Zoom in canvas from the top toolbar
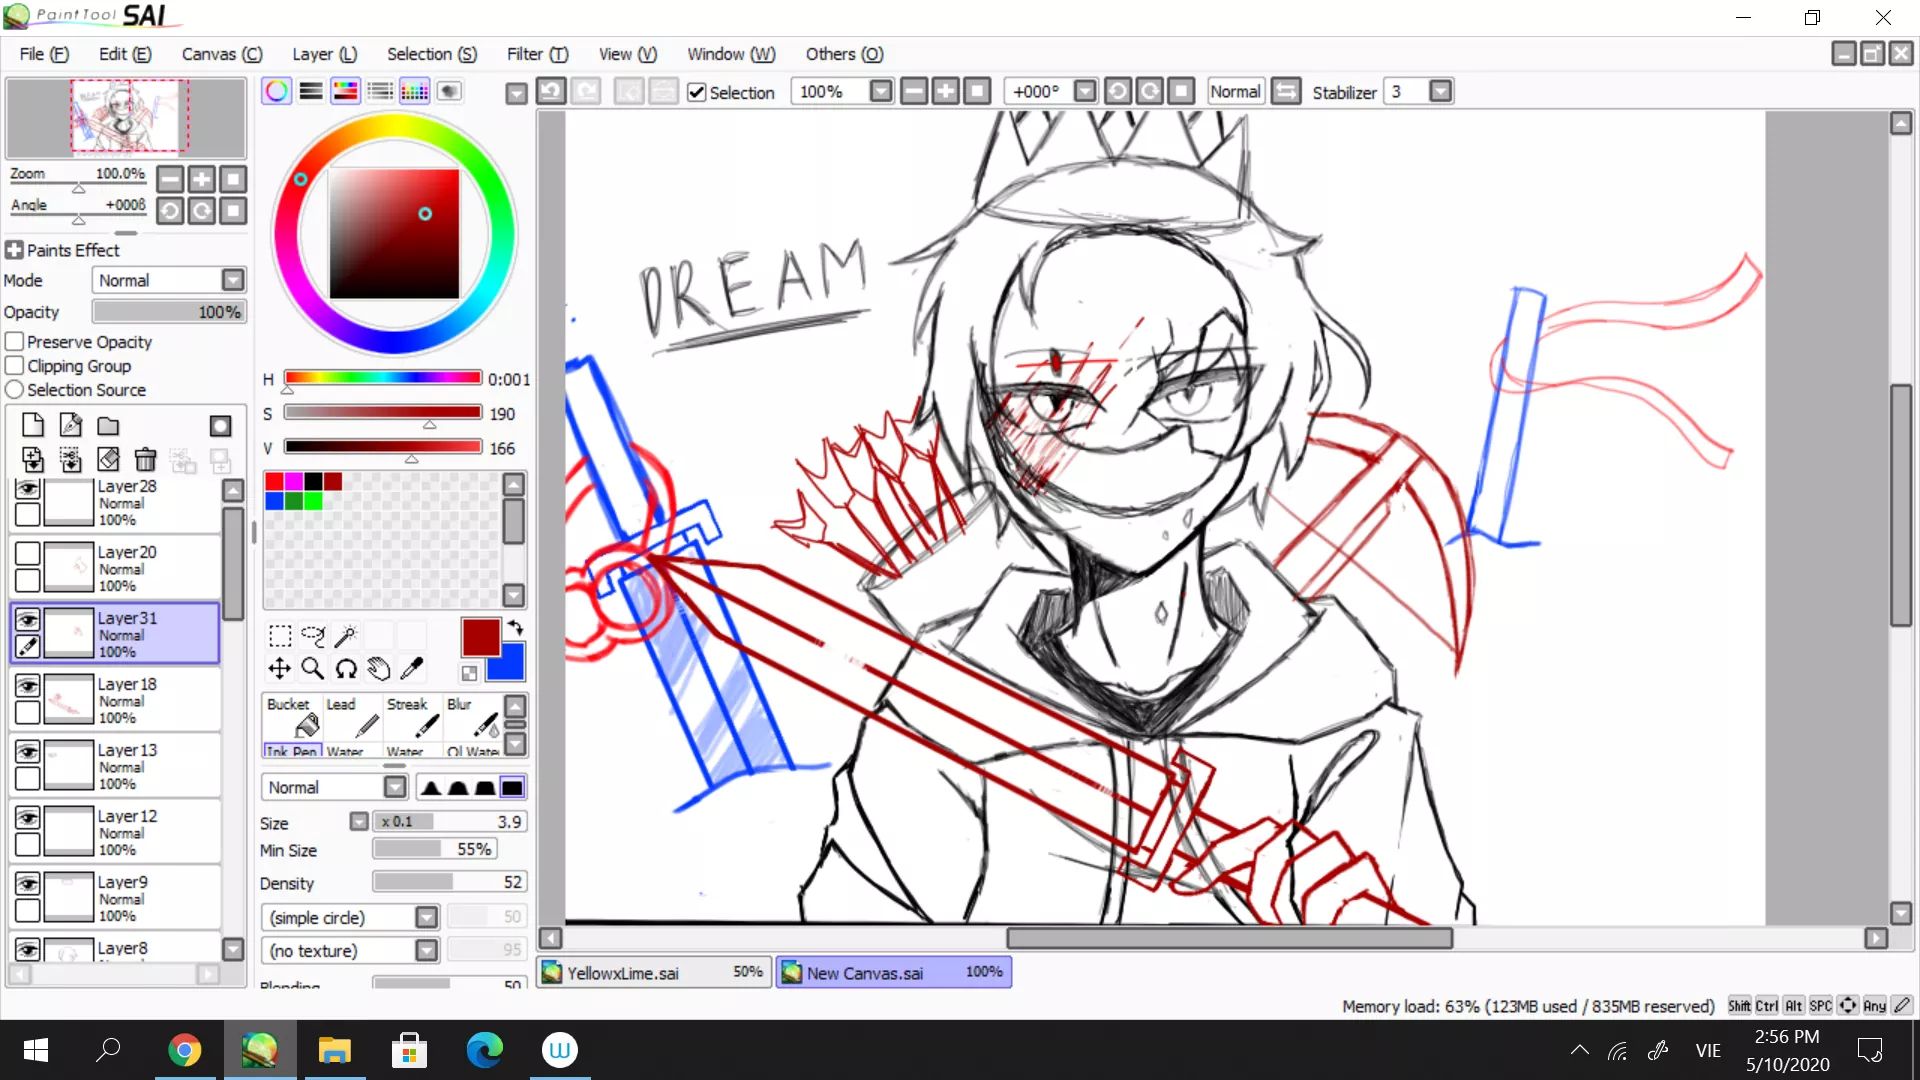This screenshot has width=1920, height=1080. [945, 92]
